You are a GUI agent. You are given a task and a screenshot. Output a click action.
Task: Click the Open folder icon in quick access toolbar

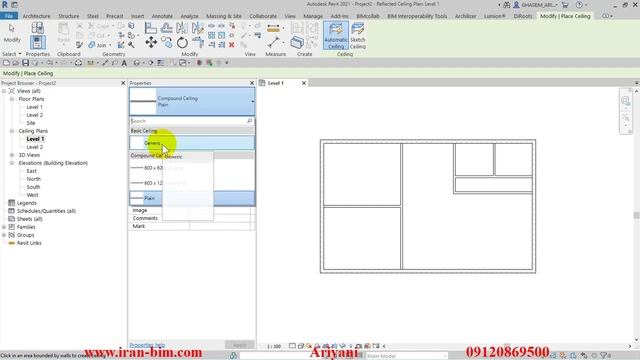tap(16, 63)
